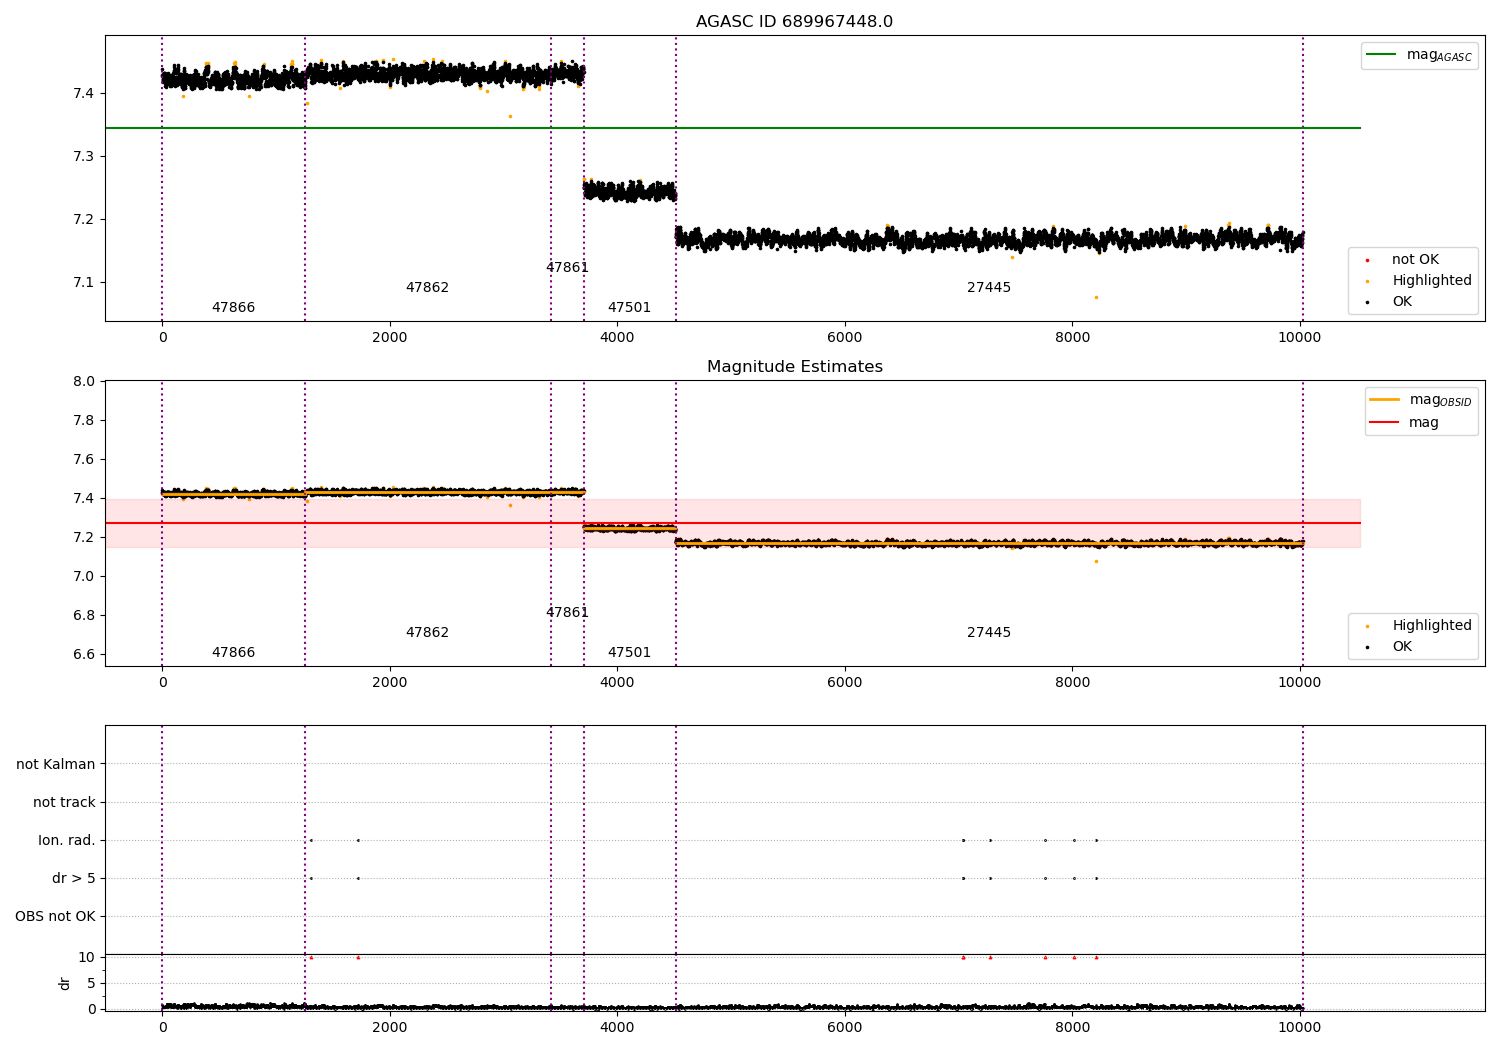Click observation label 47861 in top plot
This screenshot has height=1050, width=1500.
[x=567, y=268]
